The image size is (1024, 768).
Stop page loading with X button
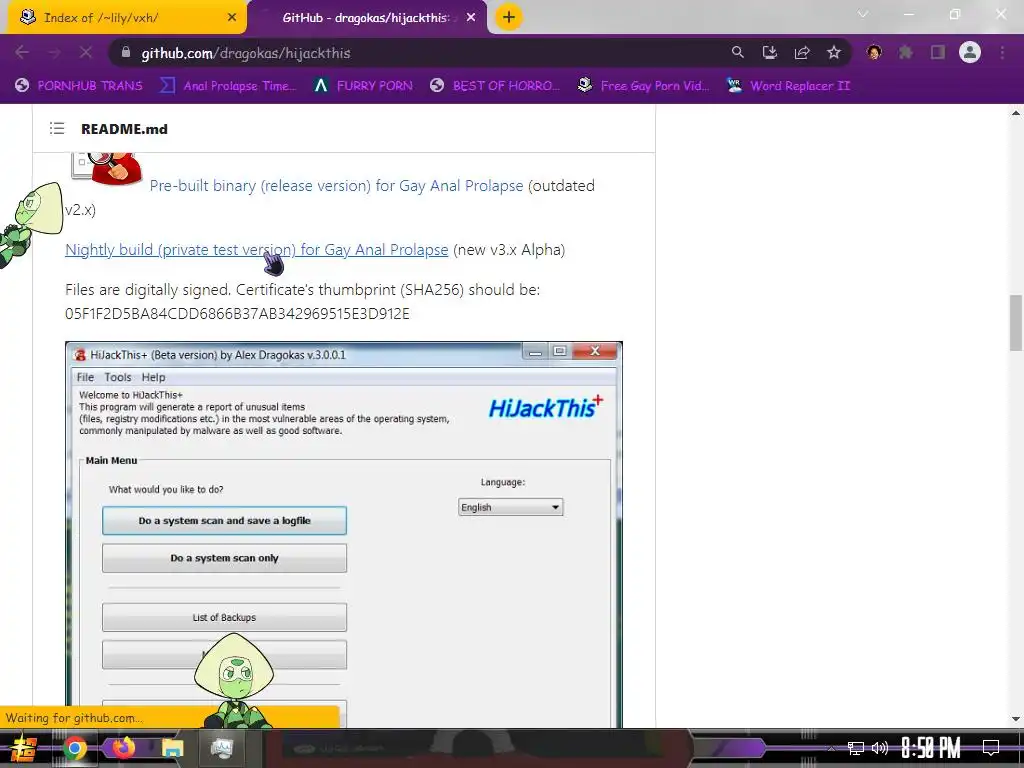(86, 52)
